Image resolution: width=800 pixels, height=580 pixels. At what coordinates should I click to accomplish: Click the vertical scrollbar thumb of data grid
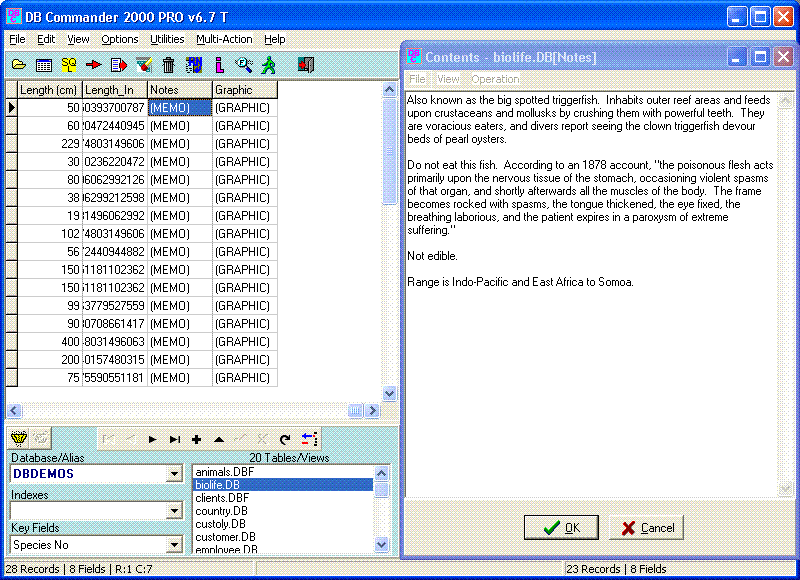coord(389,151)
